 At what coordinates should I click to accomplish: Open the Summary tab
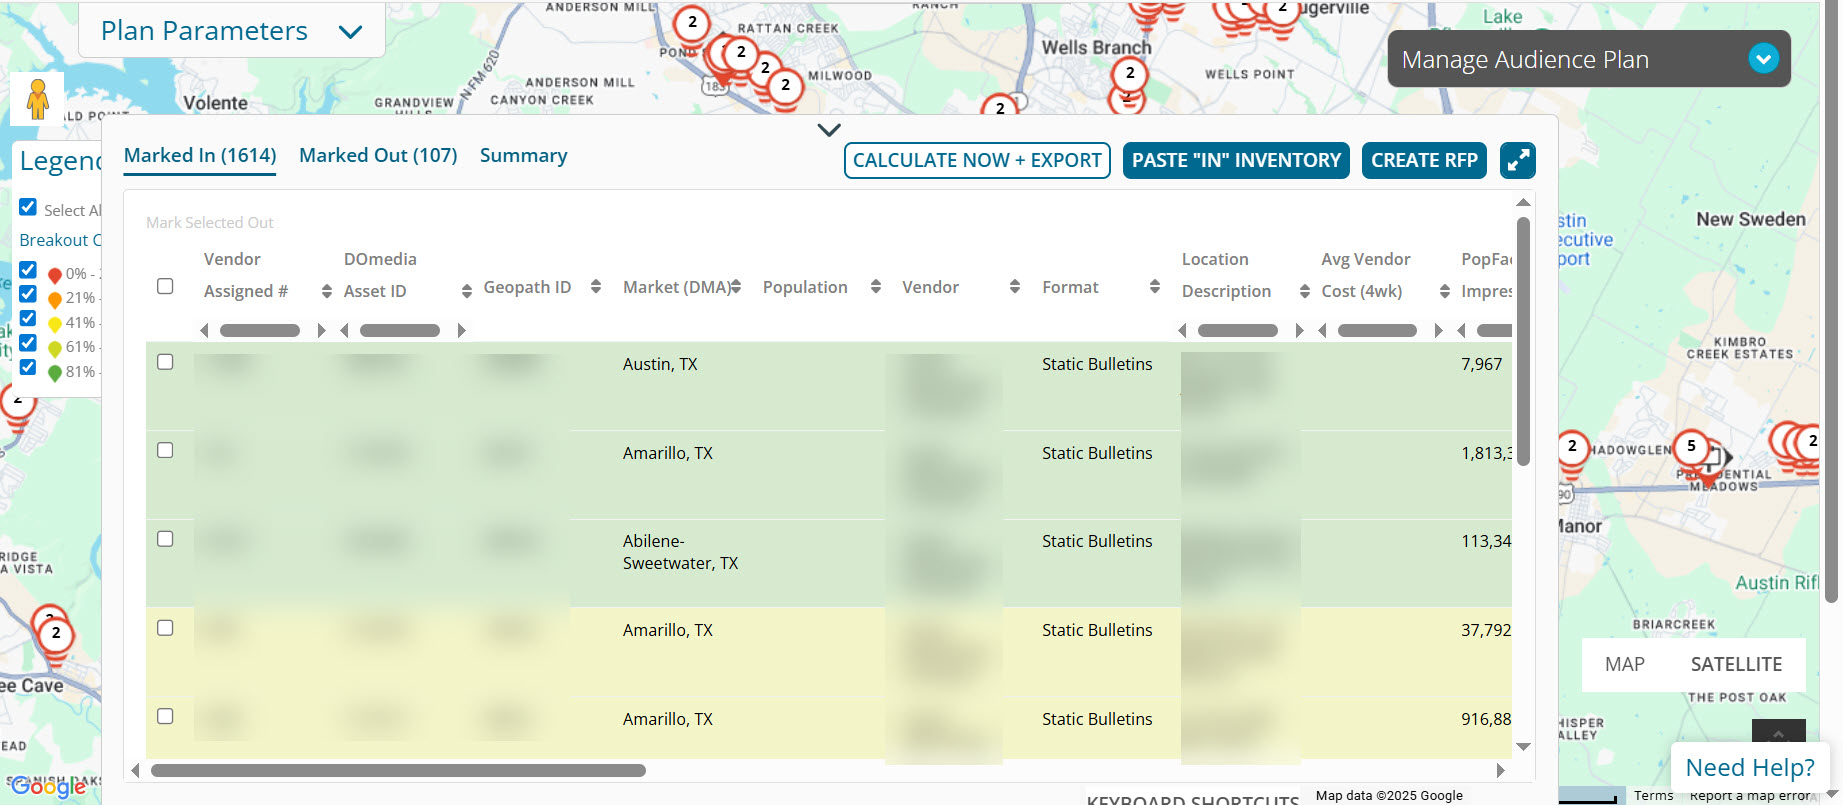point(523,156)
